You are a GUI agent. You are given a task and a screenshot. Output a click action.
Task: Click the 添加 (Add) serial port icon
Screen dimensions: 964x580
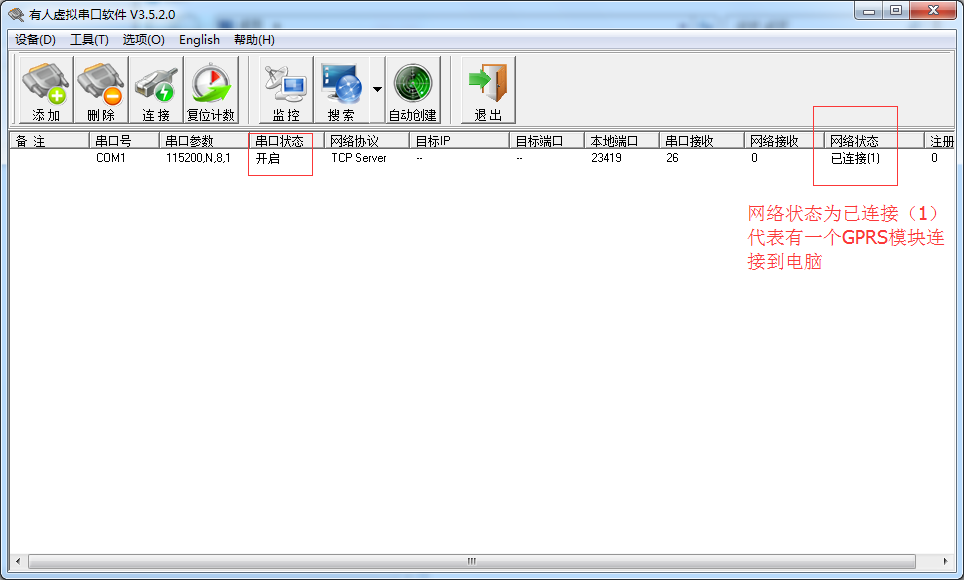coord(45,90)
